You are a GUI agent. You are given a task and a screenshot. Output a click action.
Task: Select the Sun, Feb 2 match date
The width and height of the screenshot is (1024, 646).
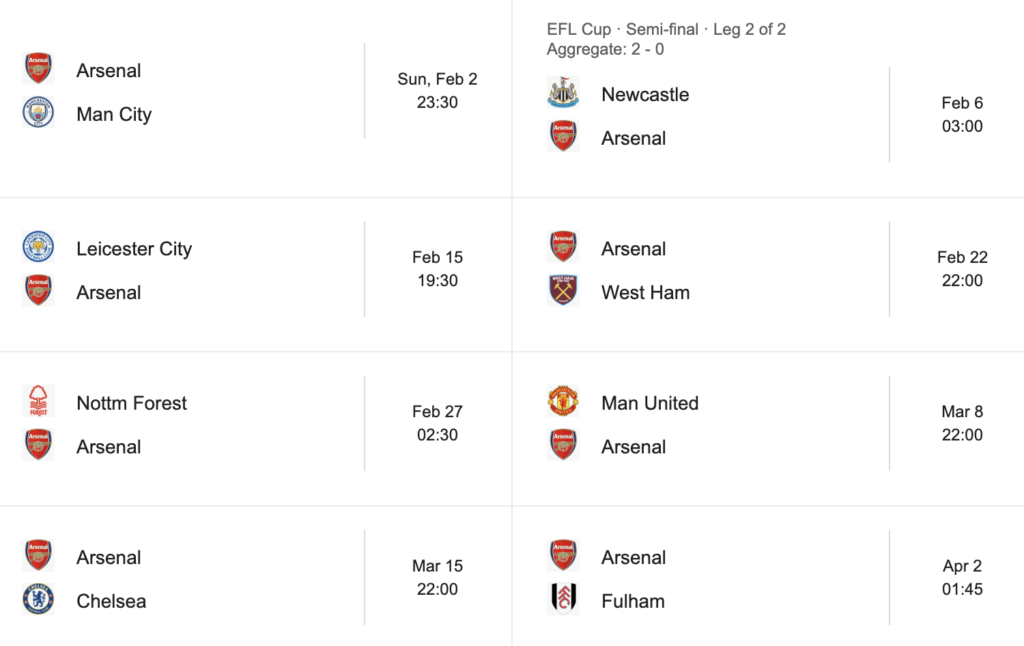tap(437, 79)
